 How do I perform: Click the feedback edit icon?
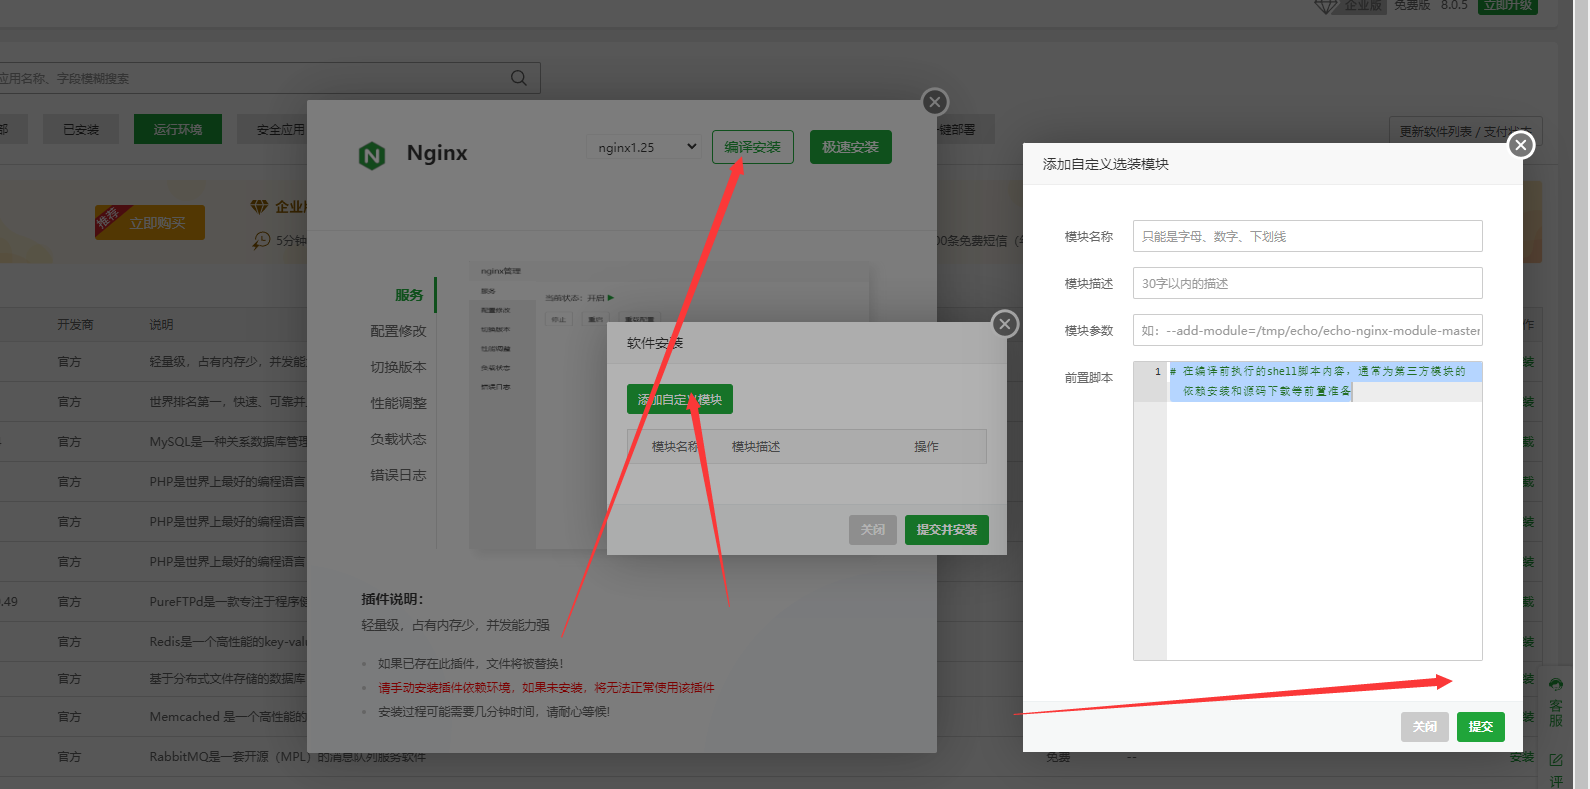coord(1556,761)
